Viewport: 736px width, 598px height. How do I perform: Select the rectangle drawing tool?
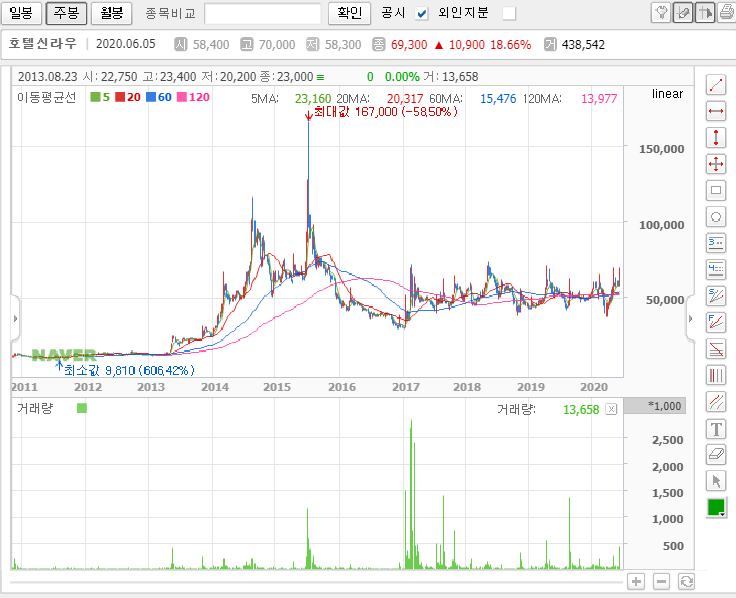(x=716, y=190)
